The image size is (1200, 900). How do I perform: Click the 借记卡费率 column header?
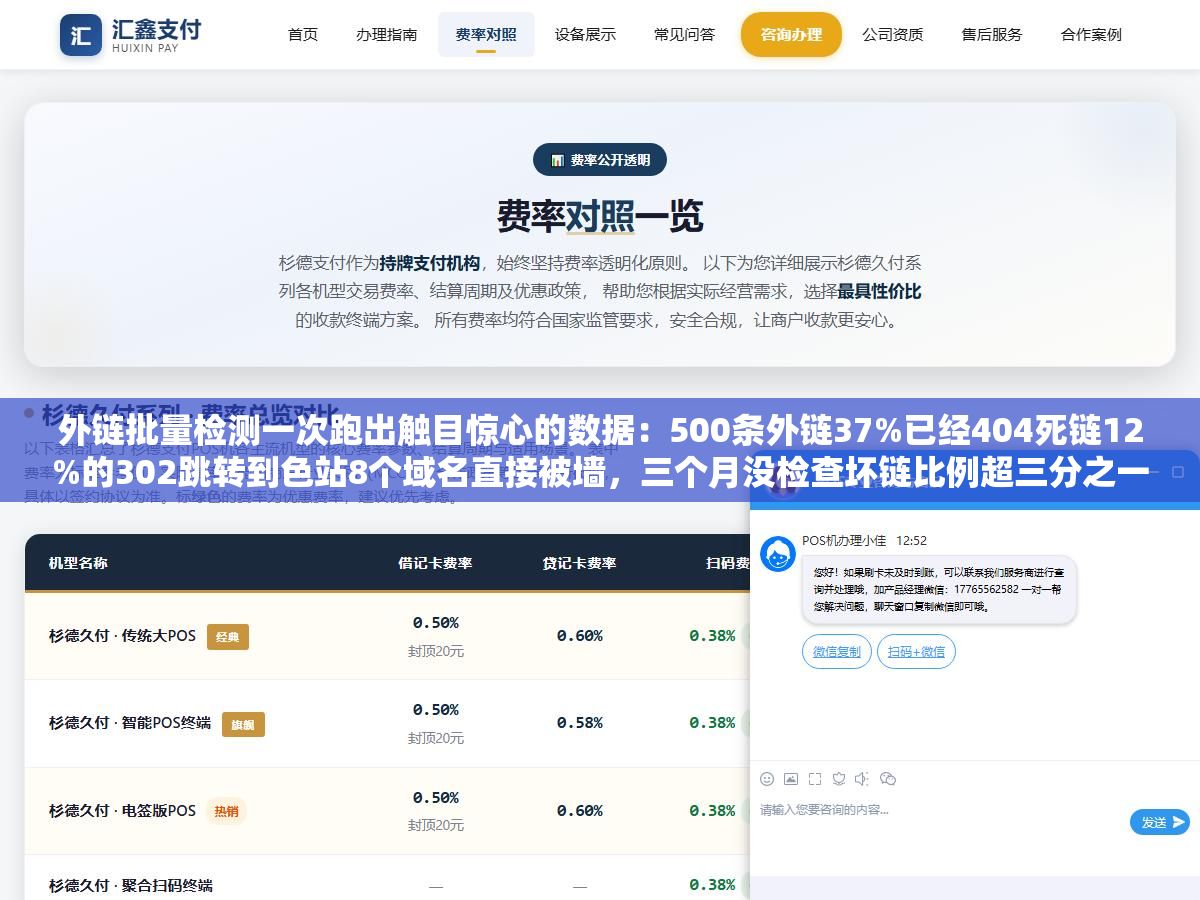click(x=435, y=563)
